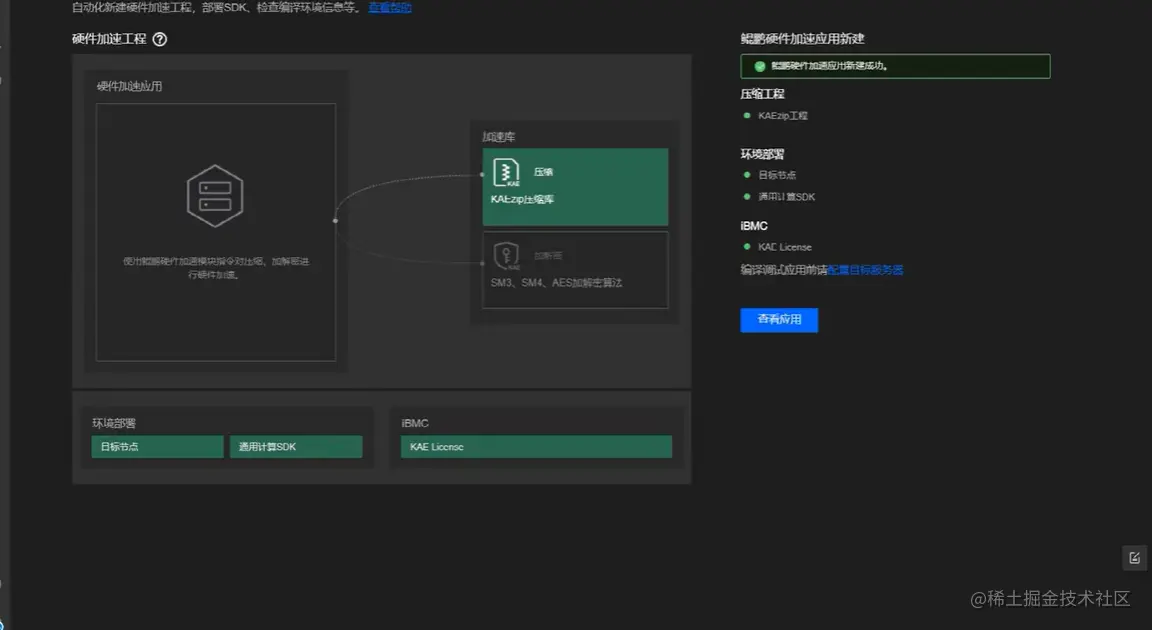Click the 压缩 label in the green card
The width and height of the screenshot is (1152, 630).
(544, 172)
